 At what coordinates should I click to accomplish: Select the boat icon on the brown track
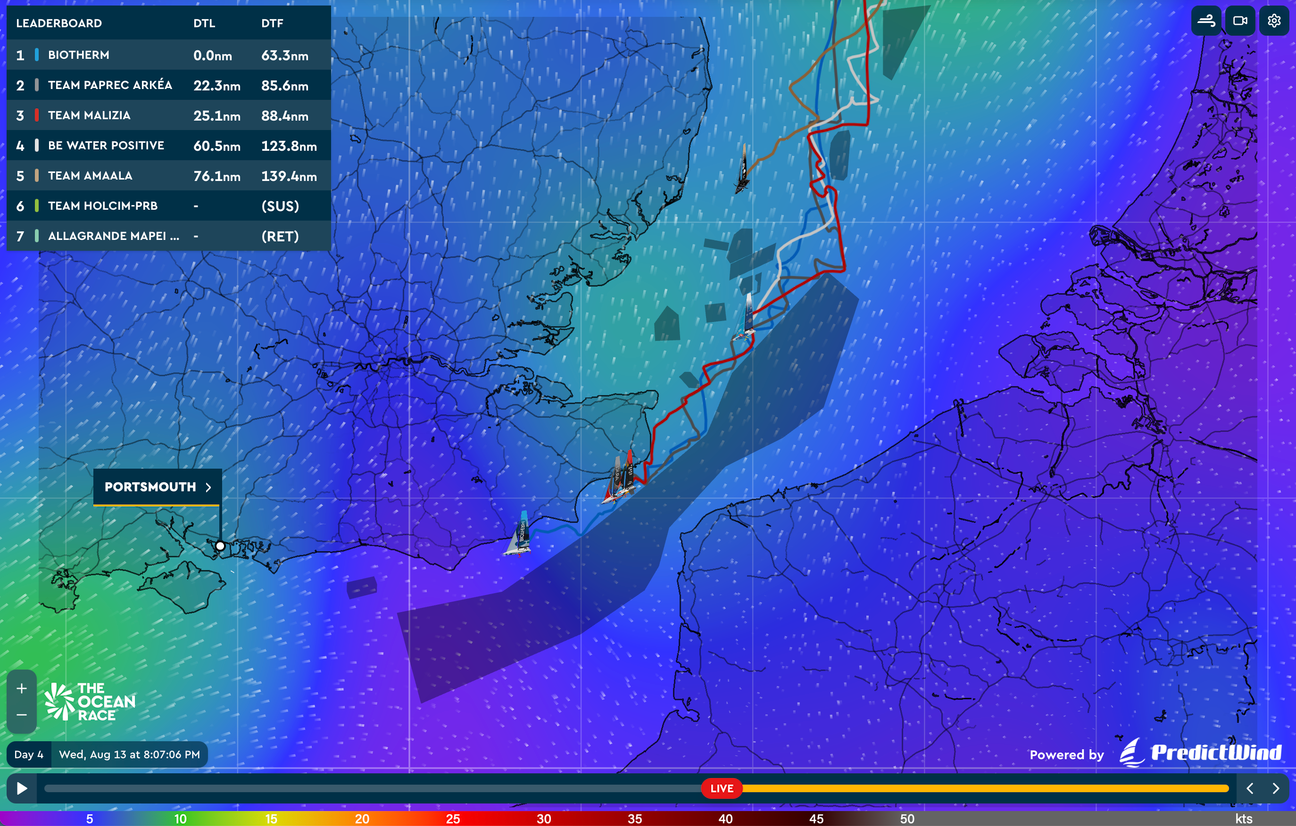743,170
